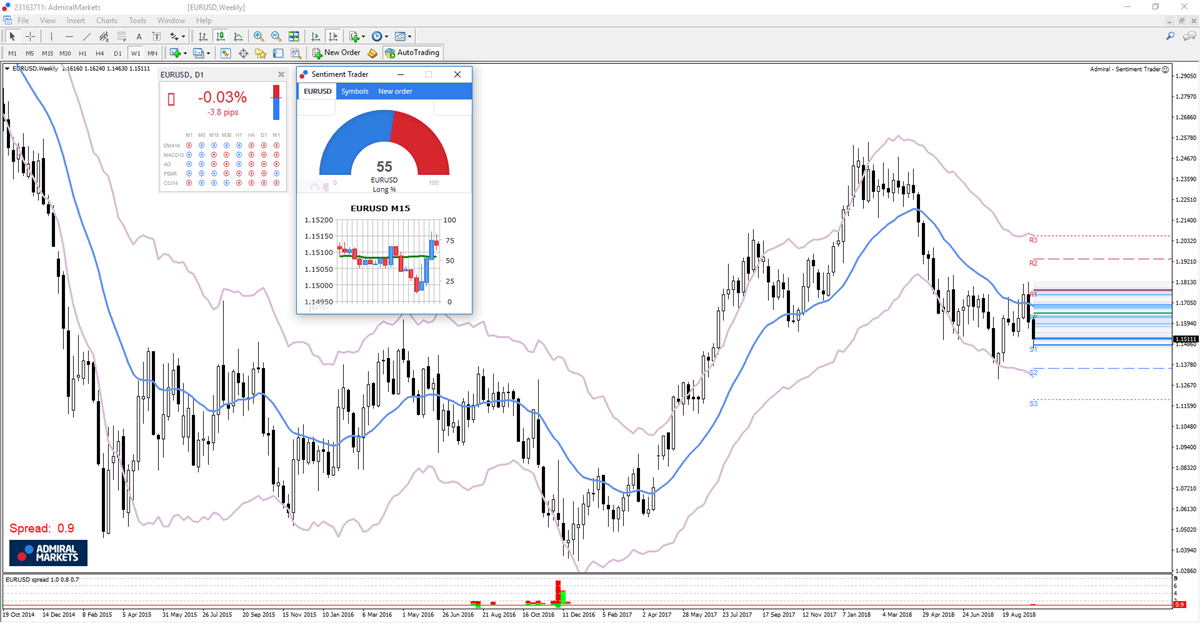Click the Zoom Out icon
The height and width of the screenshot is (623, 1200).
tap(277, 36)
